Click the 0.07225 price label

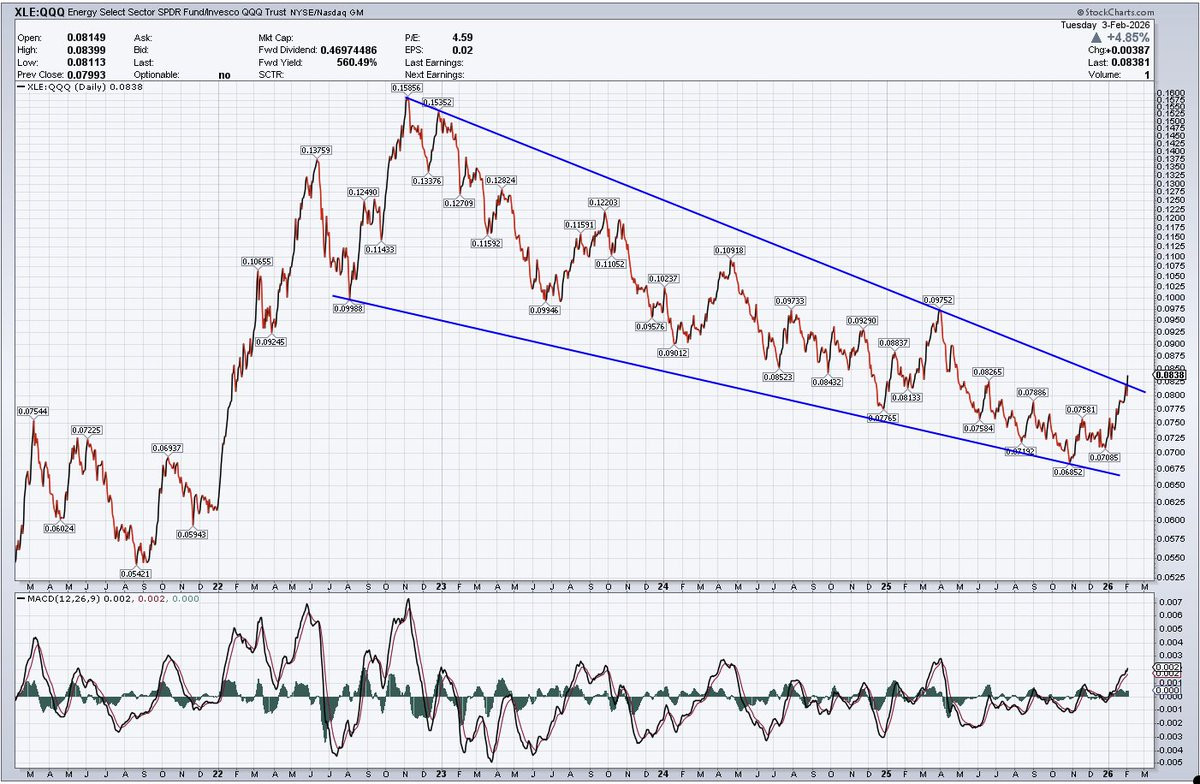click(87, 430)
